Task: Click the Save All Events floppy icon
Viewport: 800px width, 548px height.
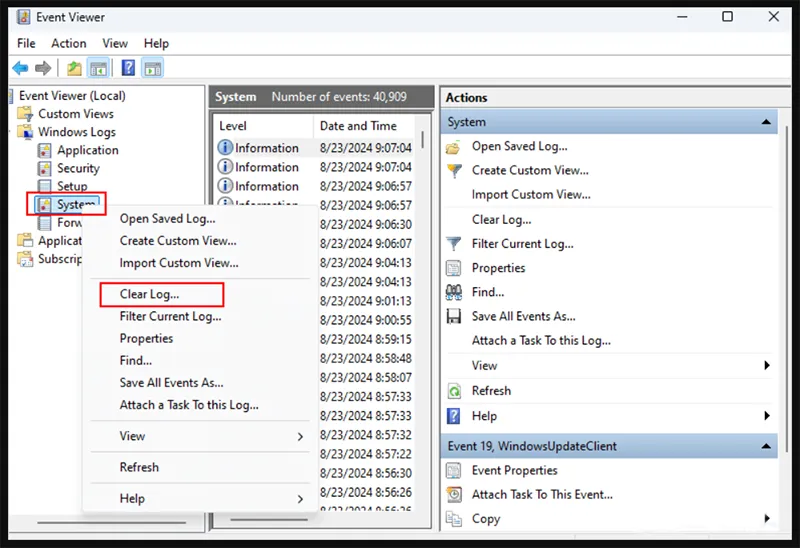Action: coord(453,316)
